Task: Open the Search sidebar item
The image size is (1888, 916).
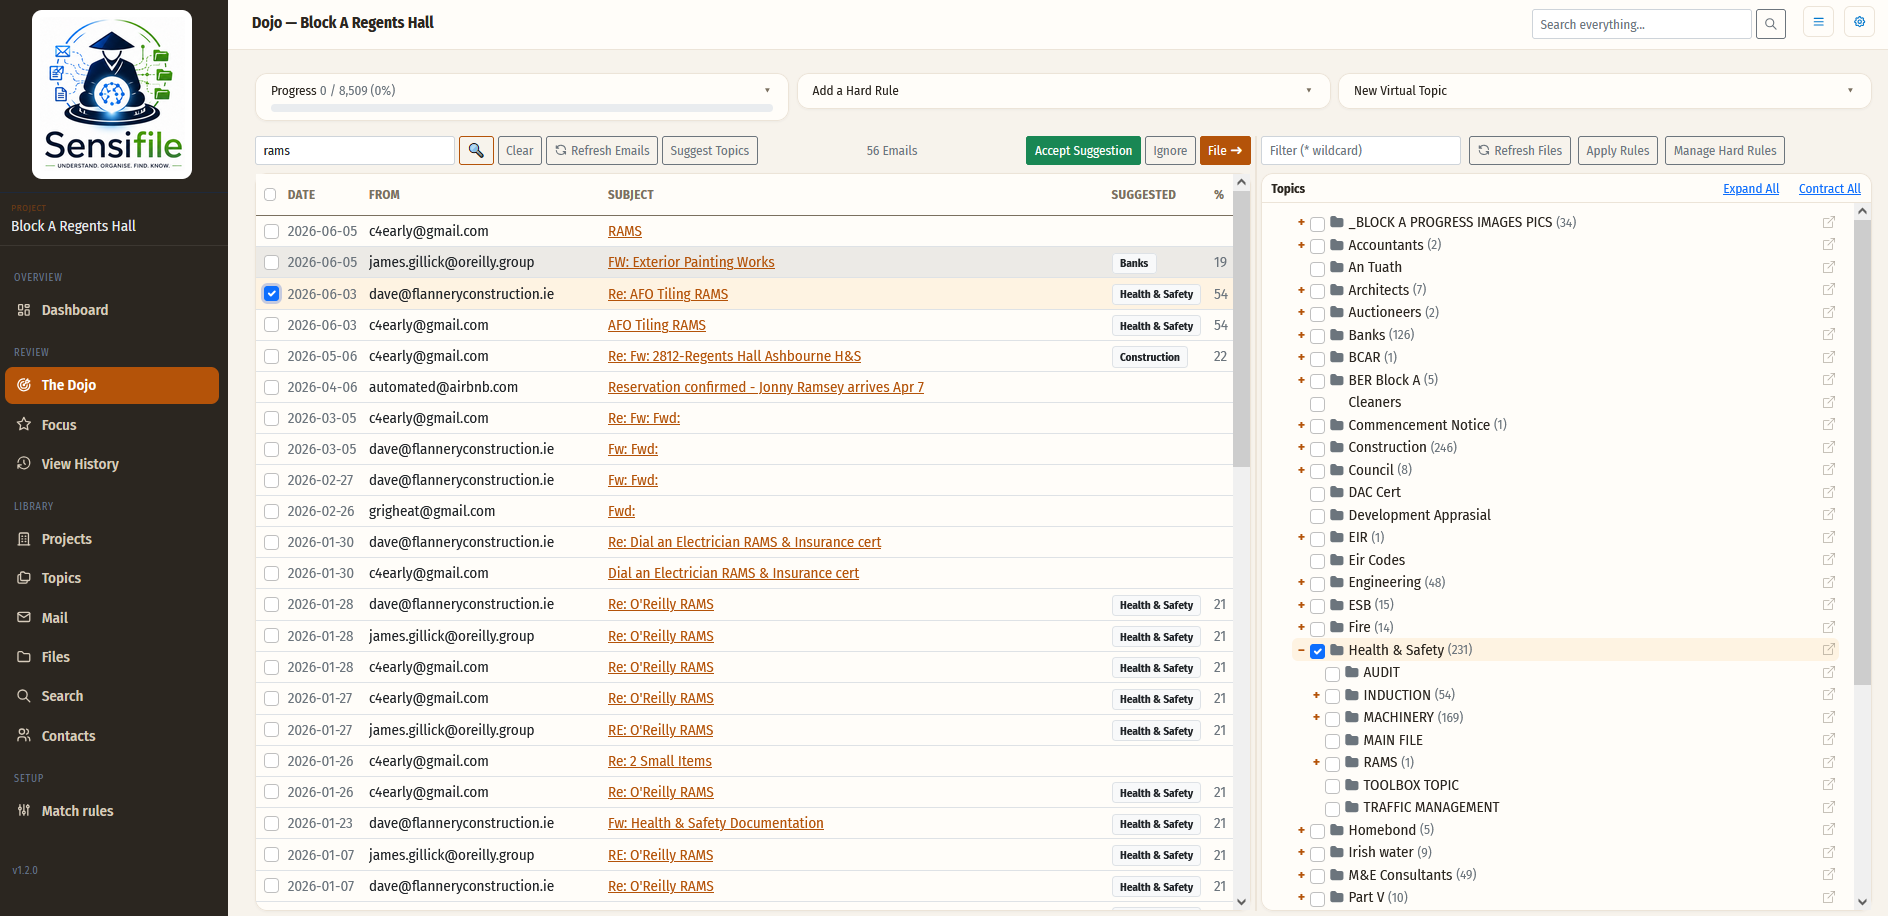Action: [112, 696]
